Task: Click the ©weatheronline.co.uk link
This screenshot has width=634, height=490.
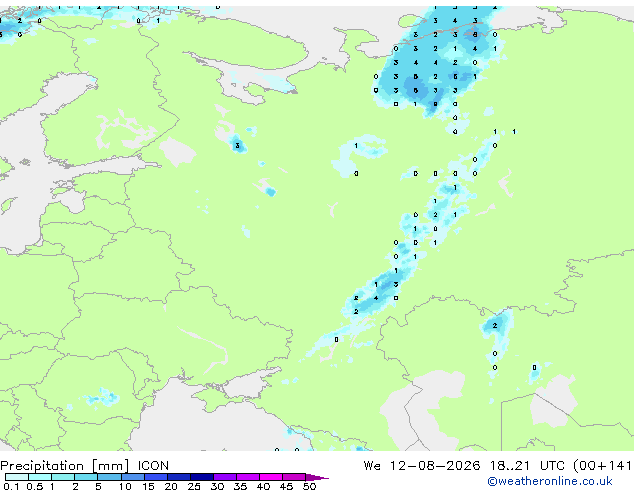Action: tap(549, 481)
